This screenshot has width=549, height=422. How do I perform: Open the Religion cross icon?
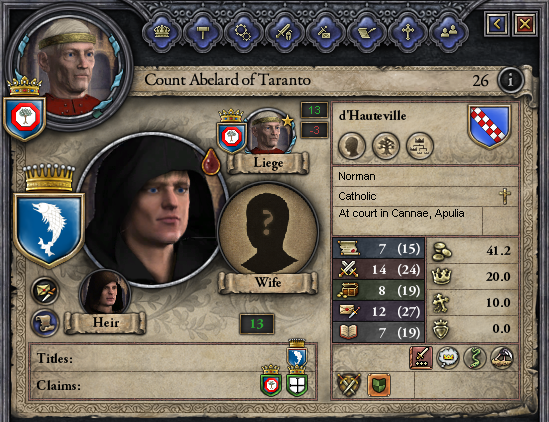[408, 32]
